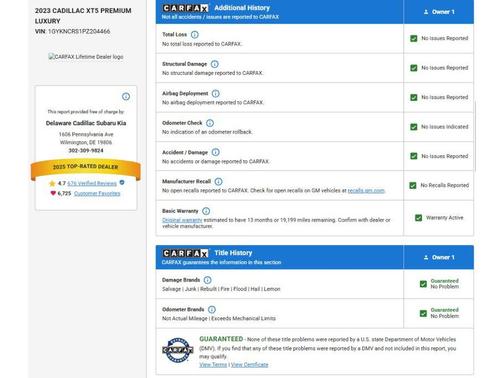This screenshot has width=504, height=378.
Task: Open the Accident / Damage info icon
Action: pyautogui.click(x=216, y=152)
